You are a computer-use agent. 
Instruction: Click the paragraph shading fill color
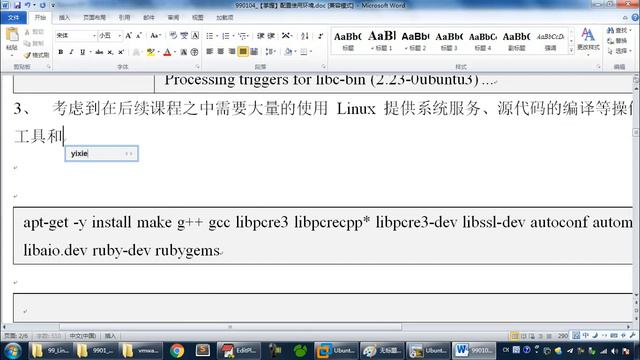[x=288, y=51]
